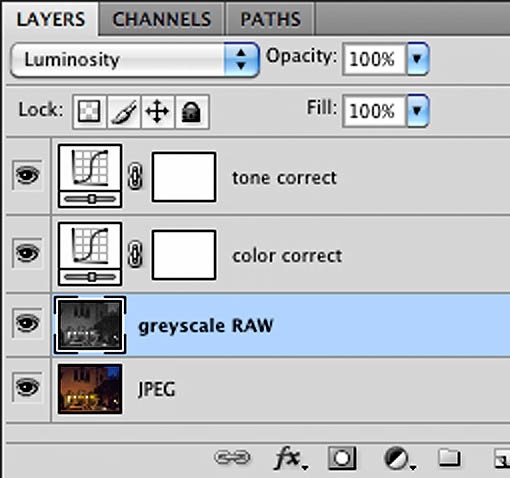
Task: Click the Opacity value field
Action: 374,59
